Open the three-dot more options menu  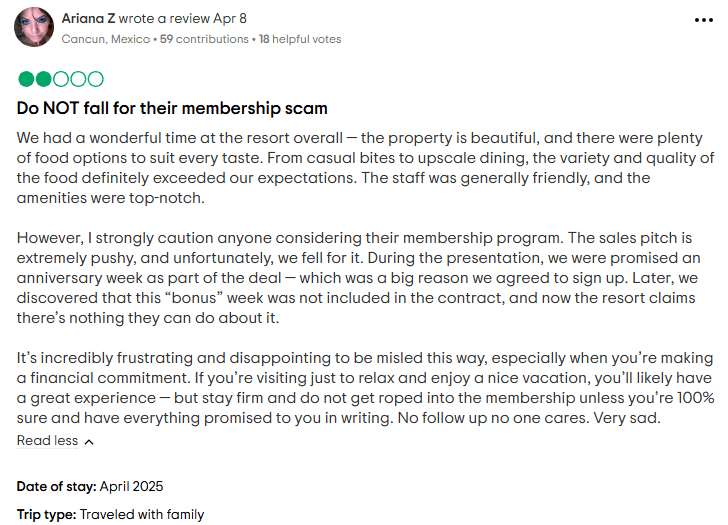703,19
